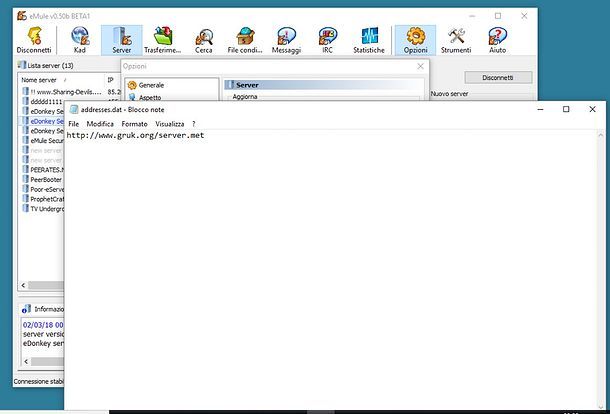Click the Informazioni panel icon
This screenshot has width=610, height=414.
[26, 309]
